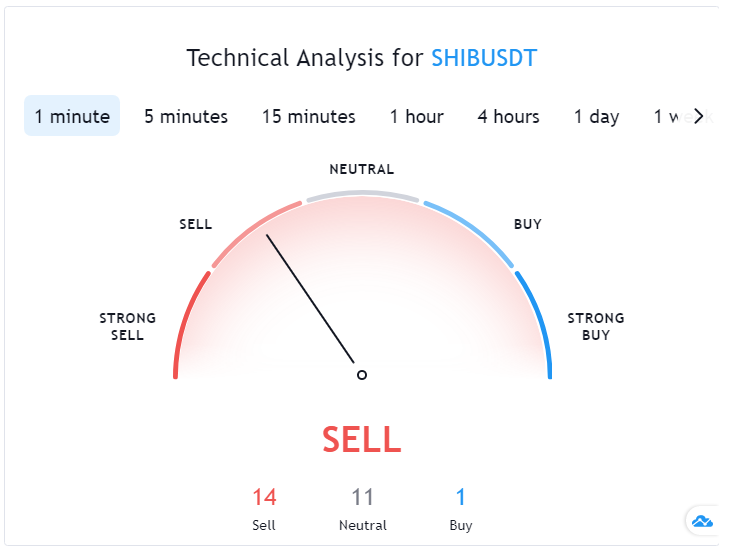Click the STRONG BUY gauge label
The width and height of the screenshot is (740, 554).
596,327
